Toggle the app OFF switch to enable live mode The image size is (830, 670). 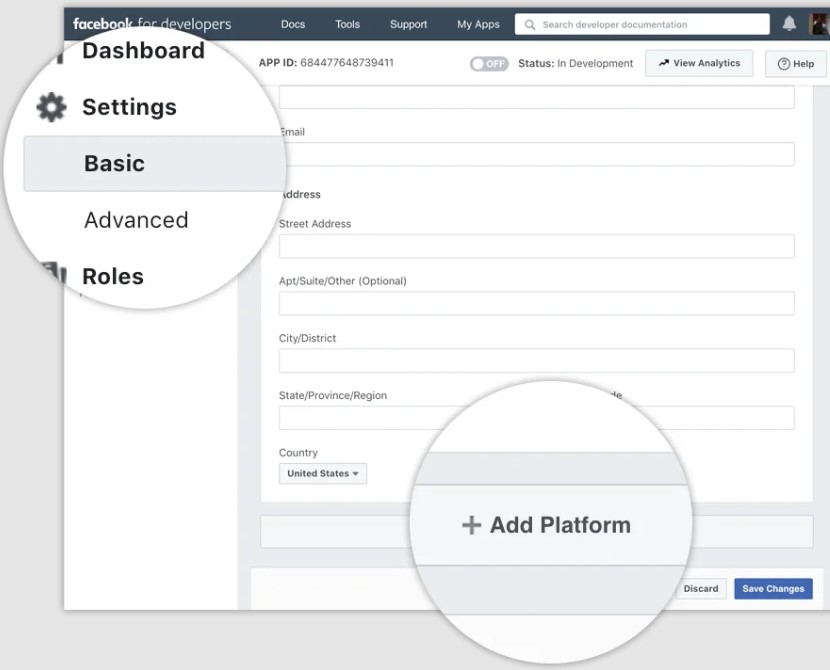click(x=488, y=63)
